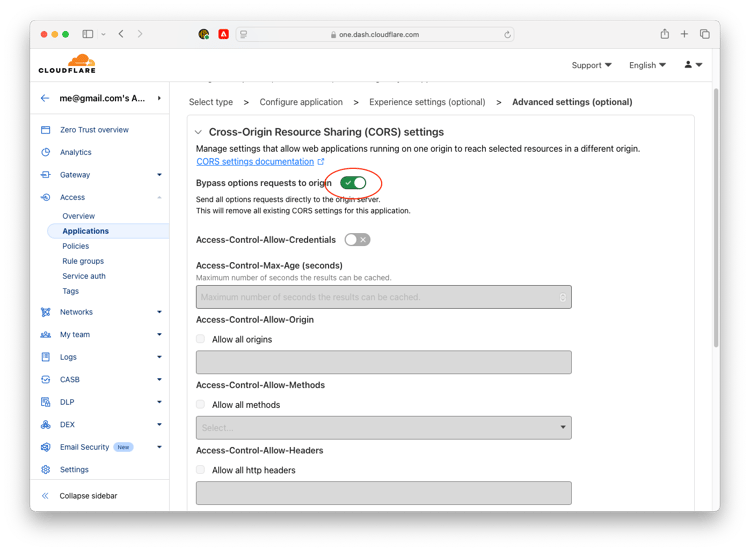Open a new tab with the plus icon

tap(684, 34)
